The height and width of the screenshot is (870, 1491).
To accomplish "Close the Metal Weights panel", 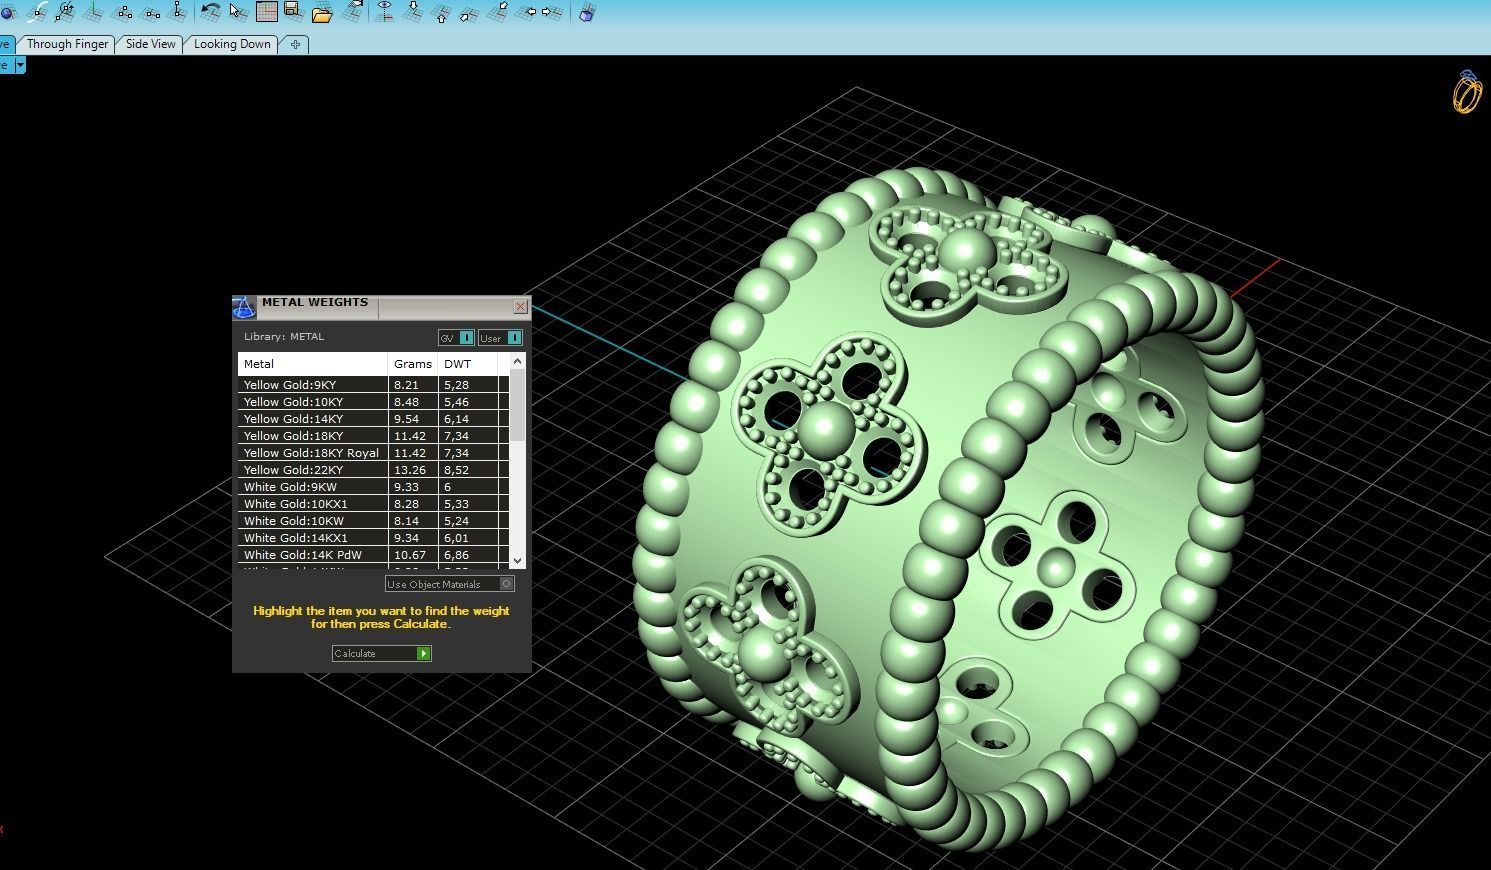I will click(520, 307).
